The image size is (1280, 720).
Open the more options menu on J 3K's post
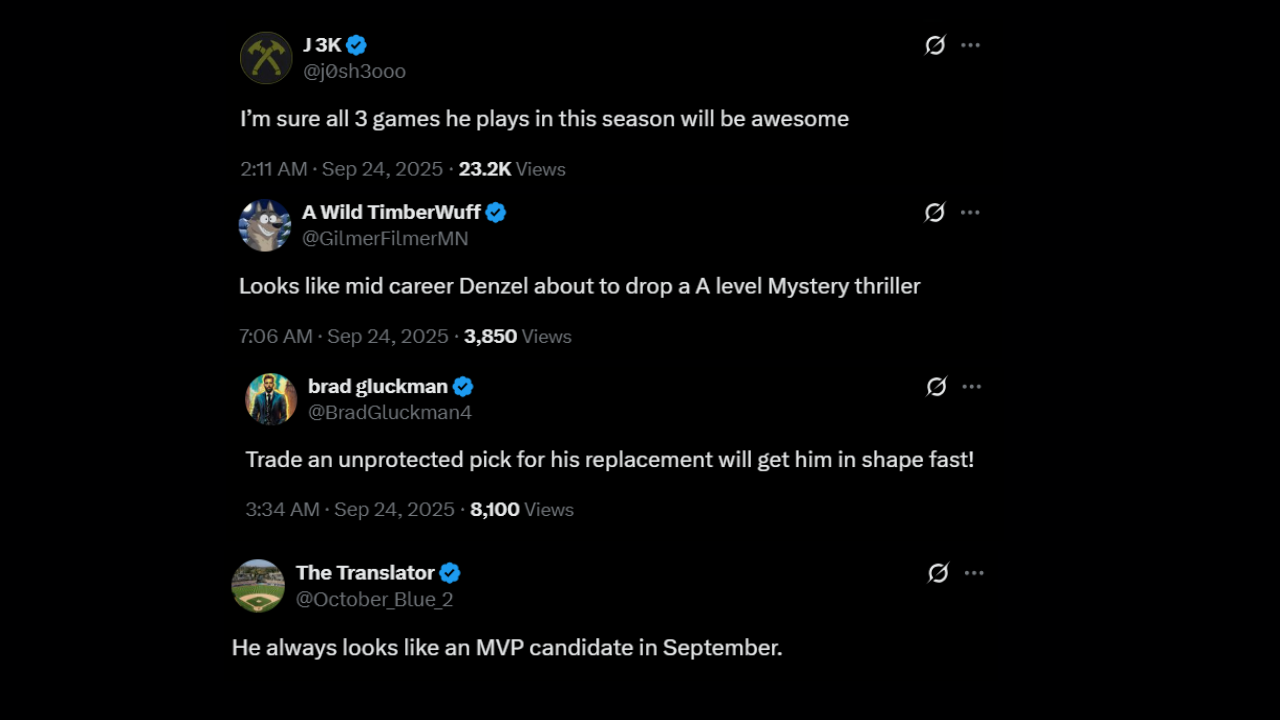click(x=970, y=45)
